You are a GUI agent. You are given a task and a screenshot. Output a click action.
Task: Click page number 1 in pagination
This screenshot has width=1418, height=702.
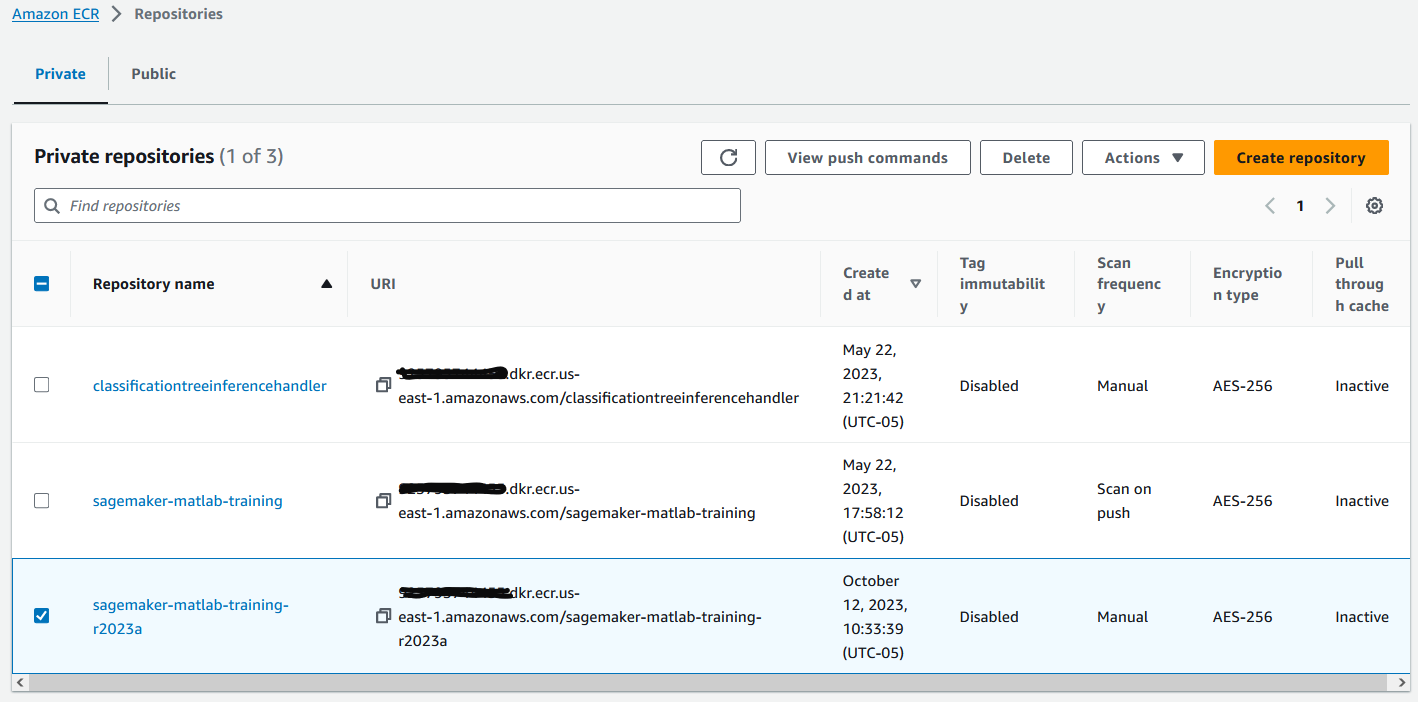pos(1300,206)
